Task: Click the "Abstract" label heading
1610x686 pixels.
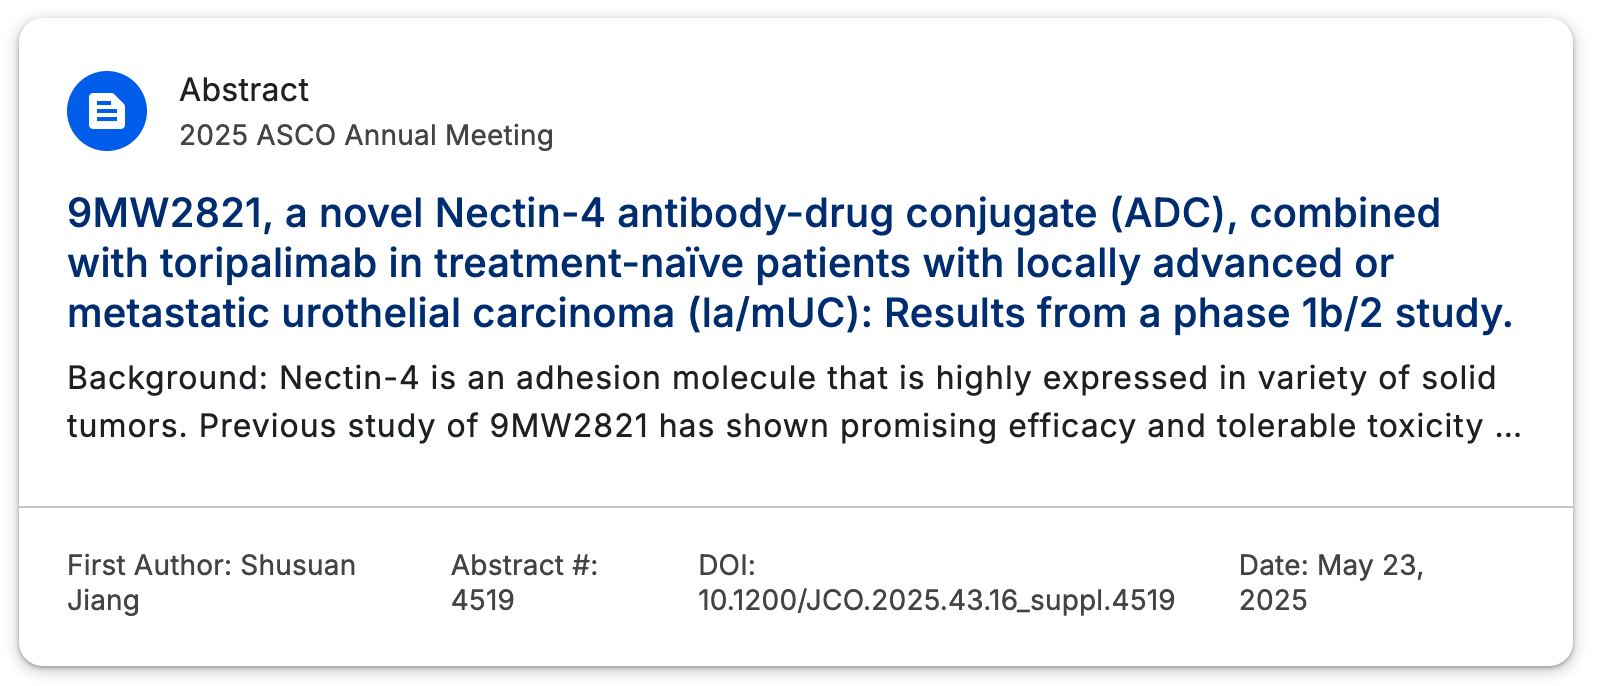Action: (x=244, y=90)
